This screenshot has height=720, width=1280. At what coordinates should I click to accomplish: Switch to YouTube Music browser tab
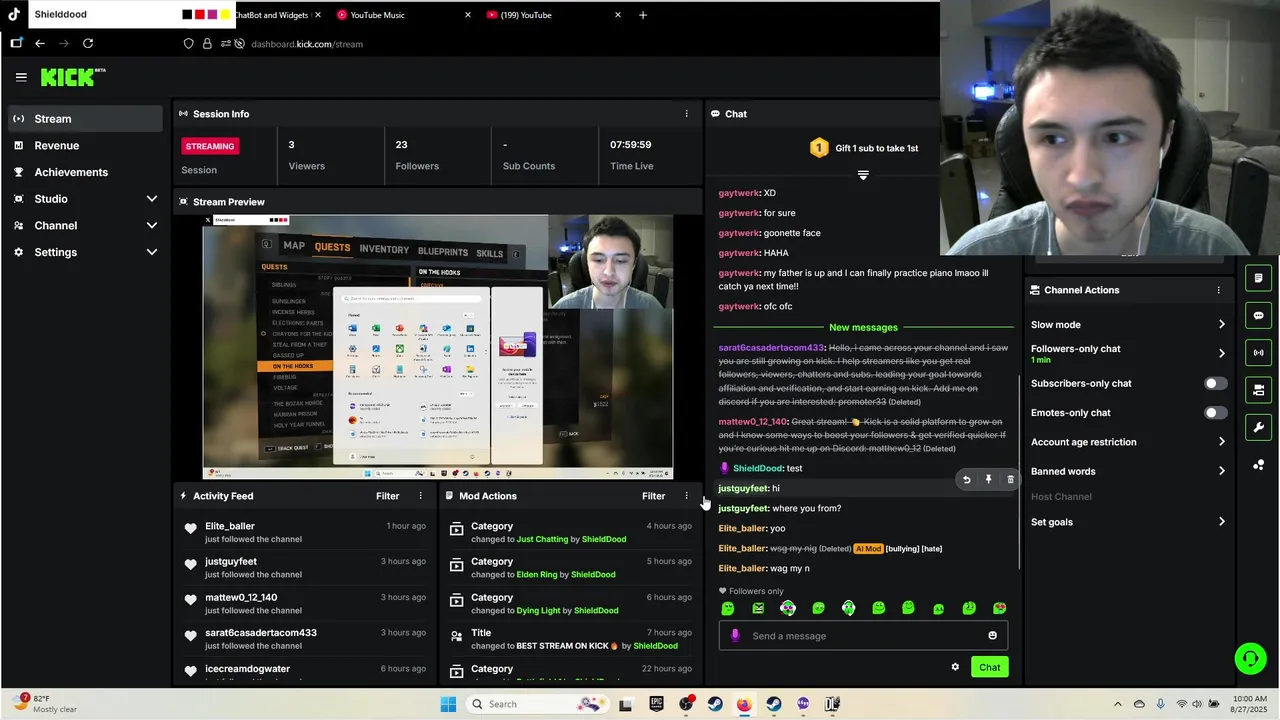[404, 15]
